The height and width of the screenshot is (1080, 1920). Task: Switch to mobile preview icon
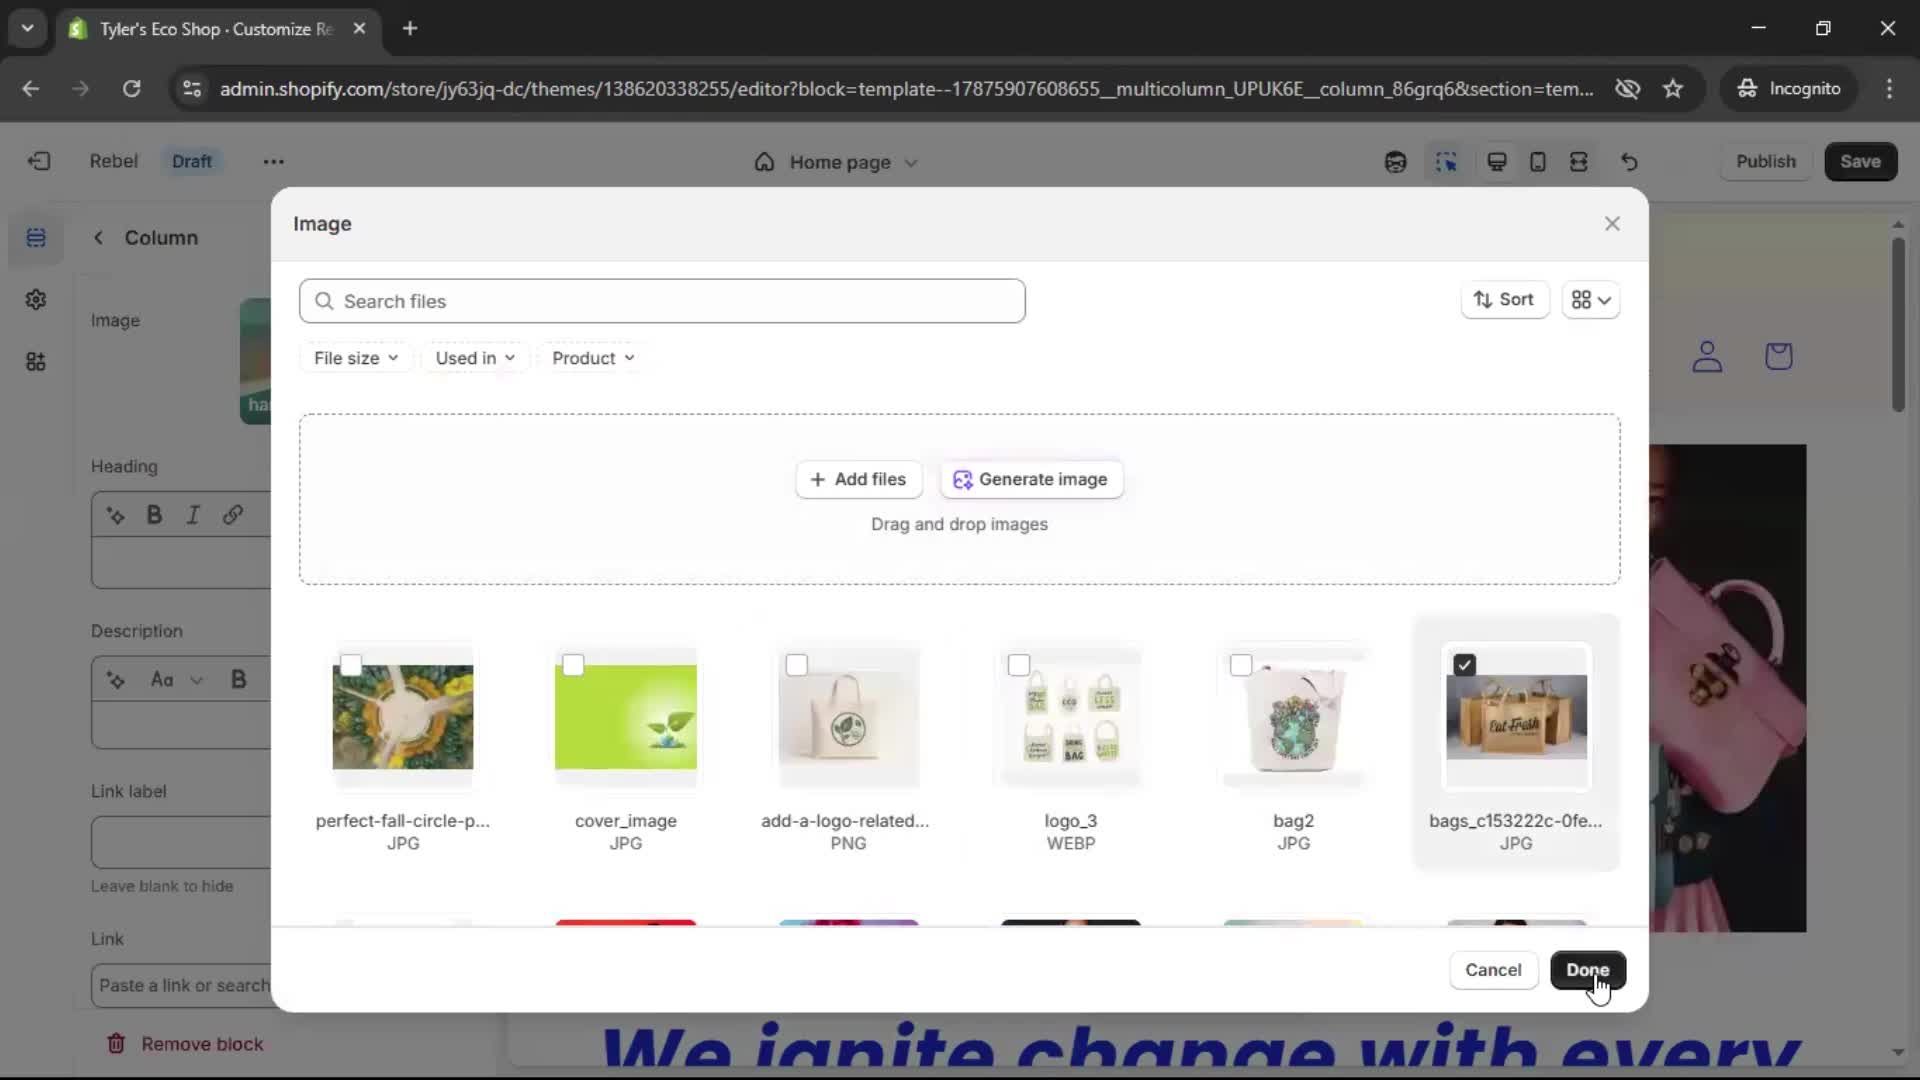[x=1538, y=162]
